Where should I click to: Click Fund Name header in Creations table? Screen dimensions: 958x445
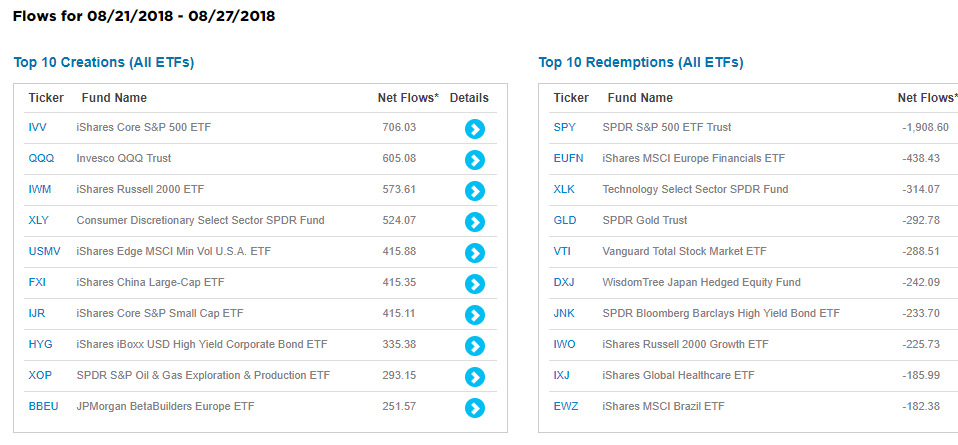point(114,98)
